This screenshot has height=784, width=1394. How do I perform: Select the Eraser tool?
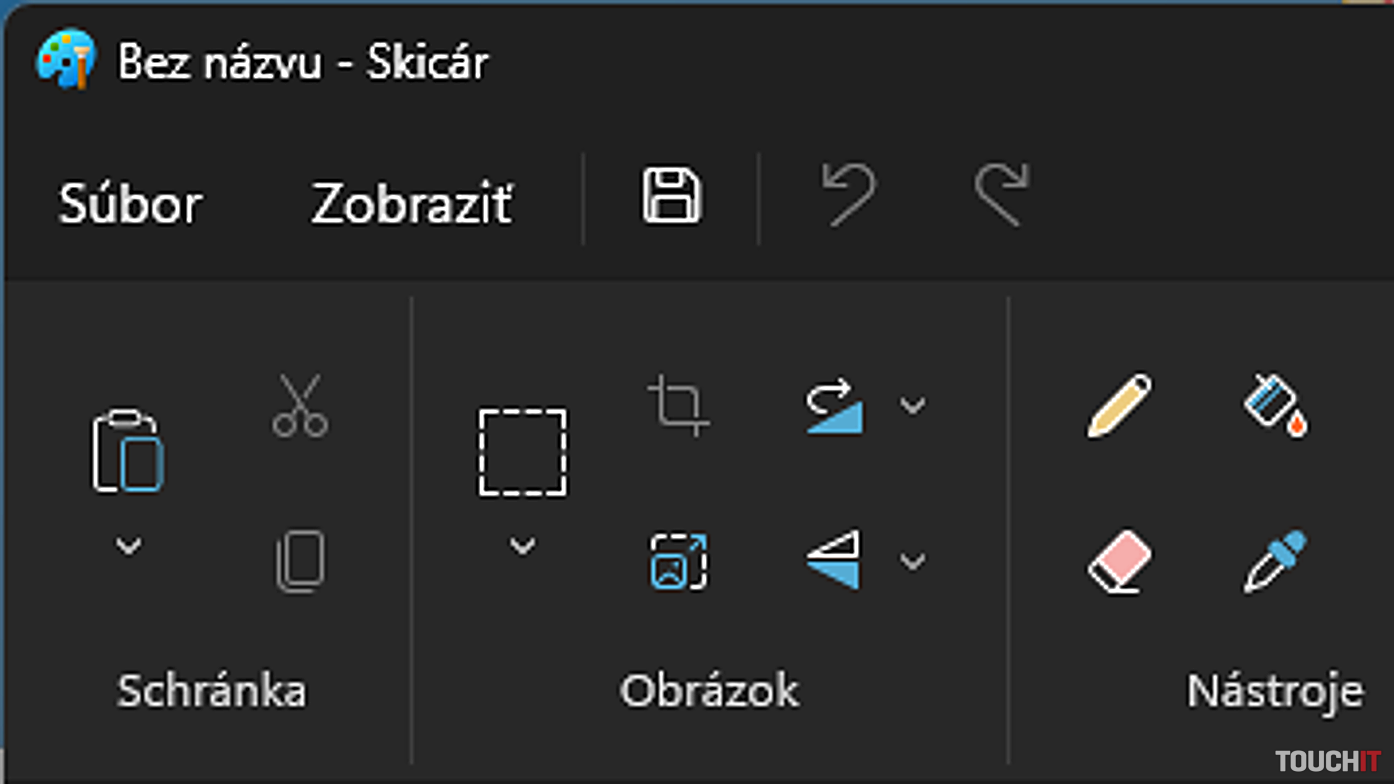[x=1119, y=561]
